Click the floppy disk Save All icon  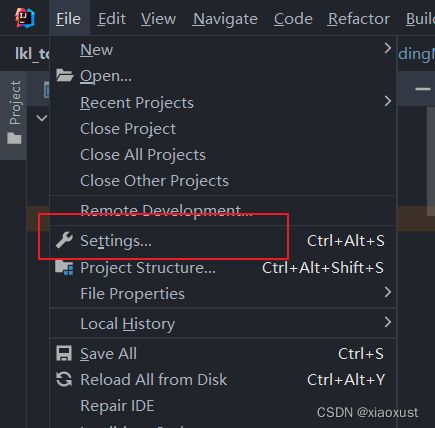64,353
